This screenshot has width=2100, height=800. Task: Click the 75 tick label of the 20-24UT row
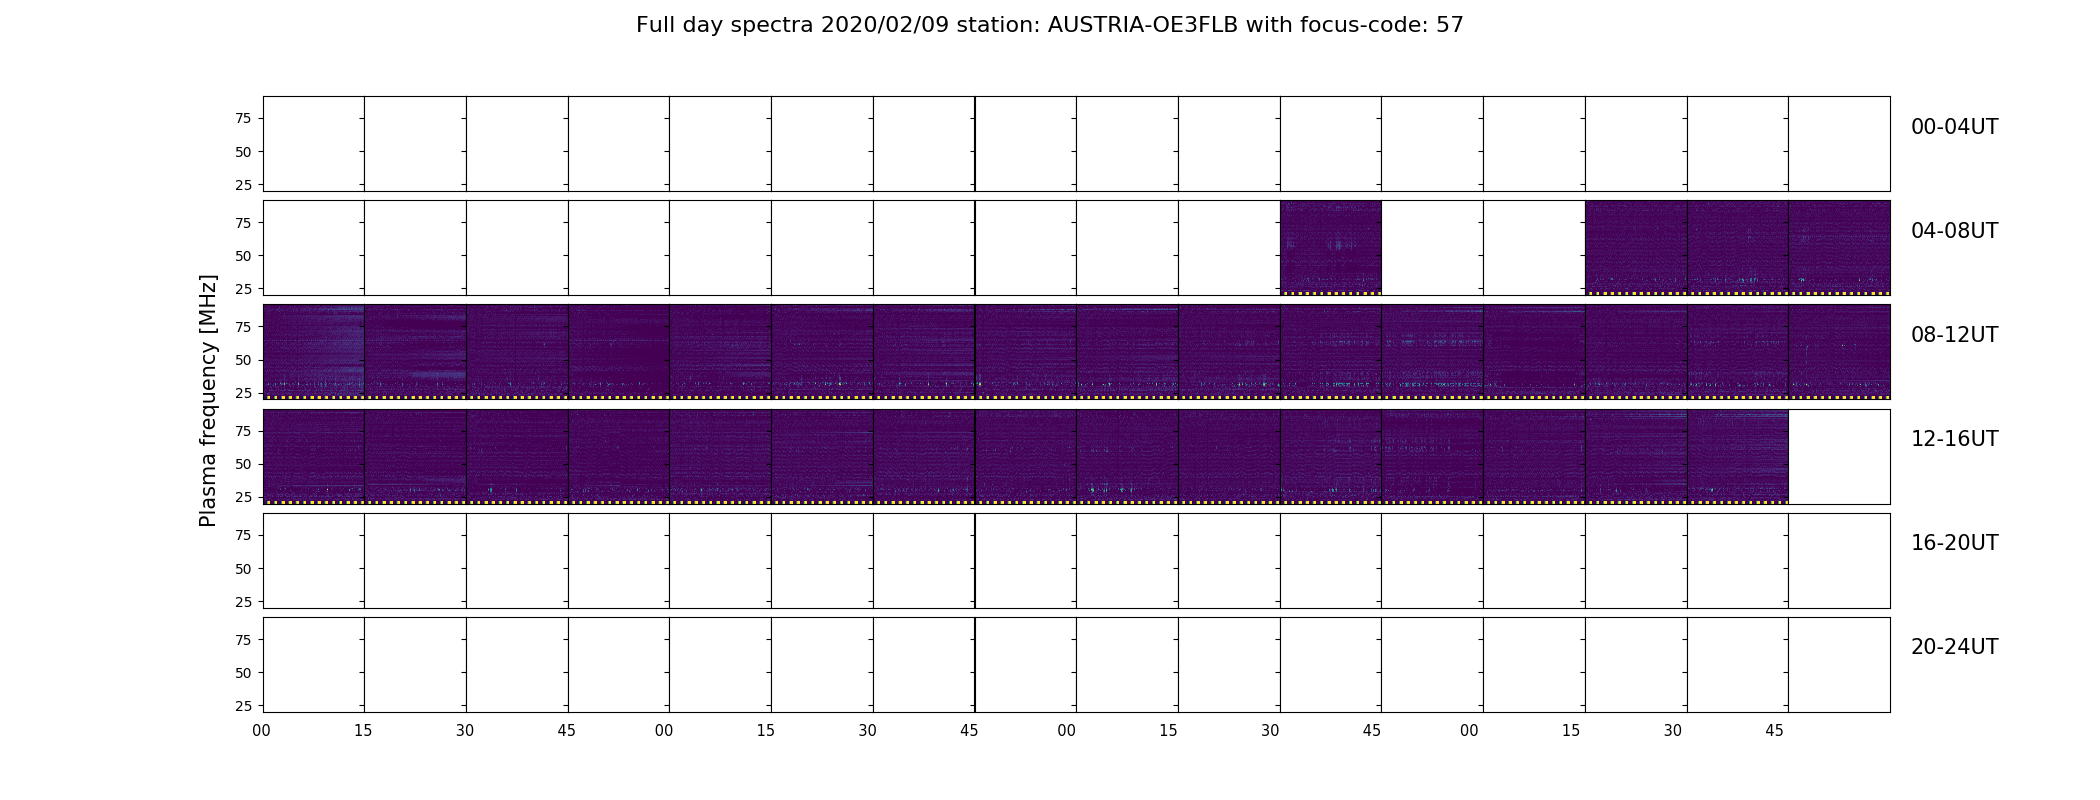tap(242, 640)
